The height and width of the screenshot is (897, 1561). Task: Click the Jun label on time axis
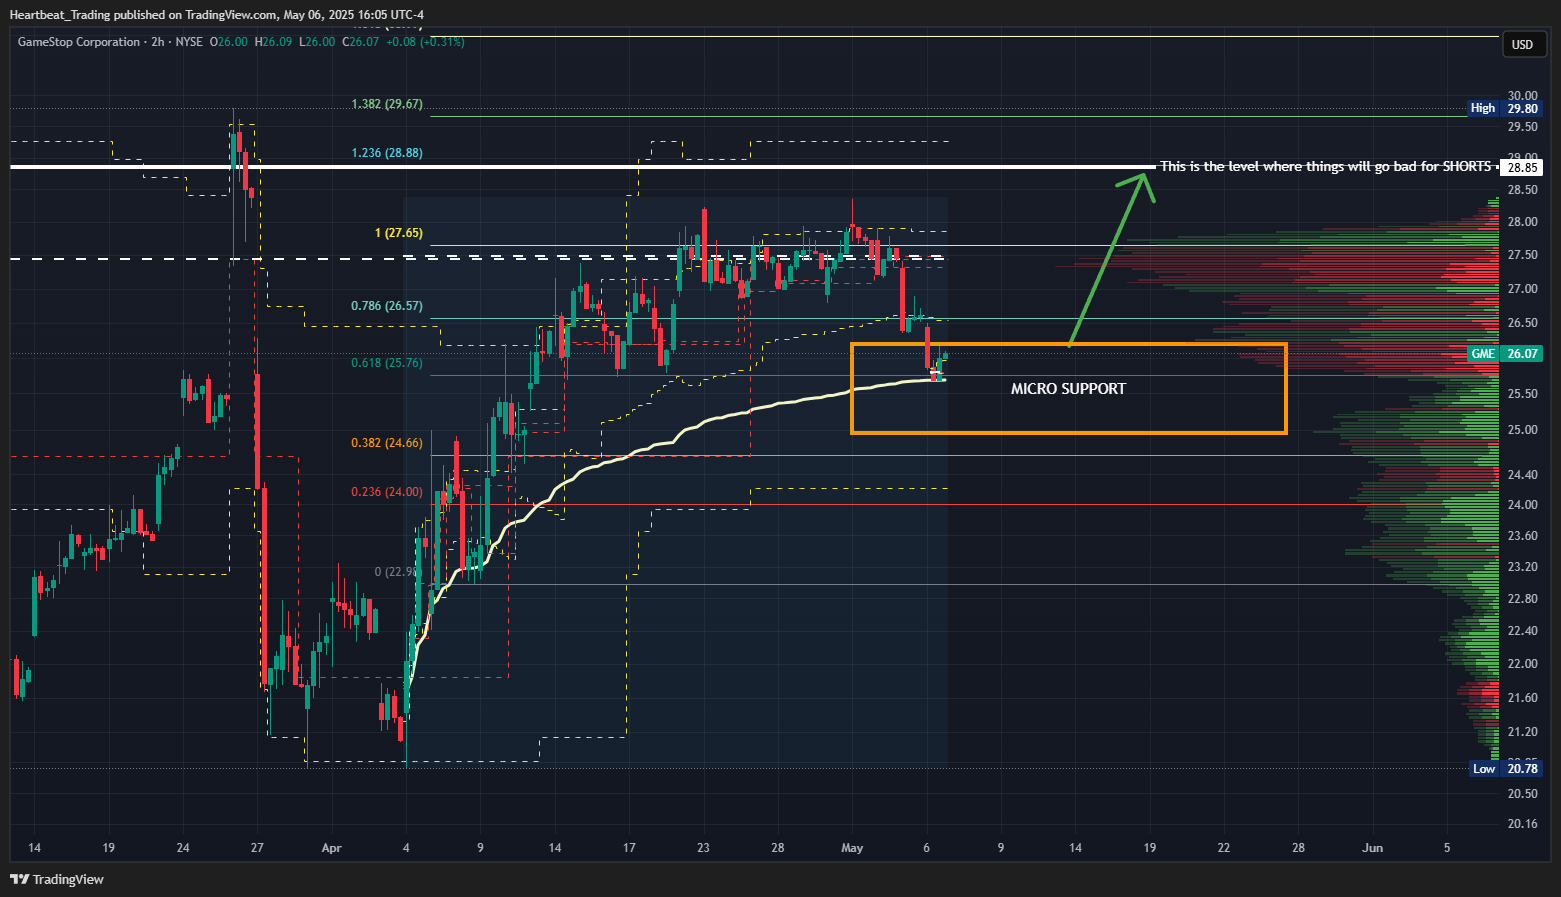1373,848
